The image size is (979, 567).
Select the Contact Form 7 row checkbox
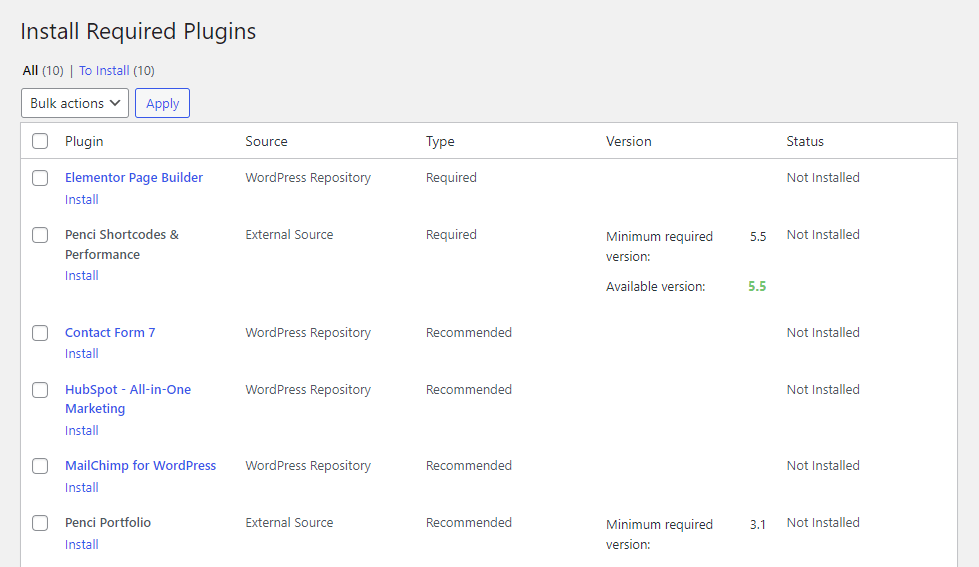coord(40,333)
